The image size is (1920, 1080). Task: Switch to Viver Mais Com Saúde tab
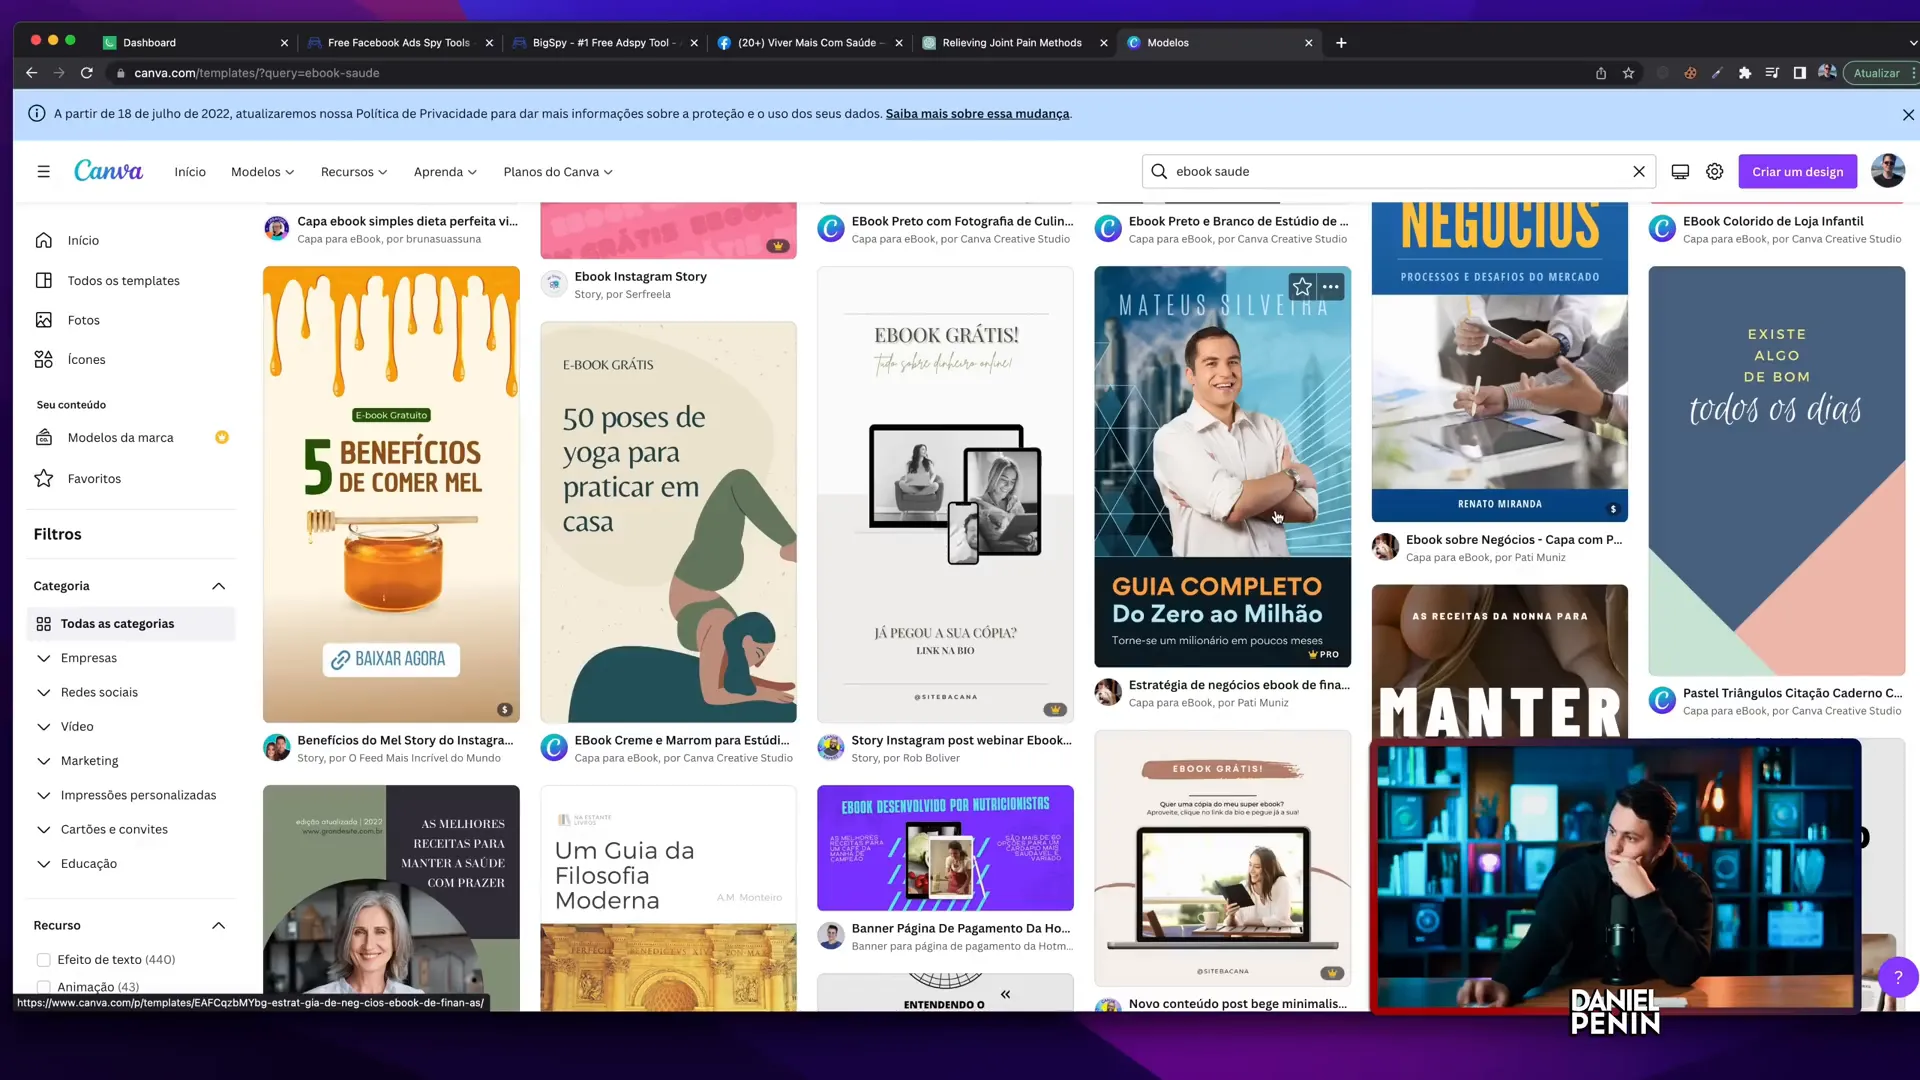pos(810,43)
